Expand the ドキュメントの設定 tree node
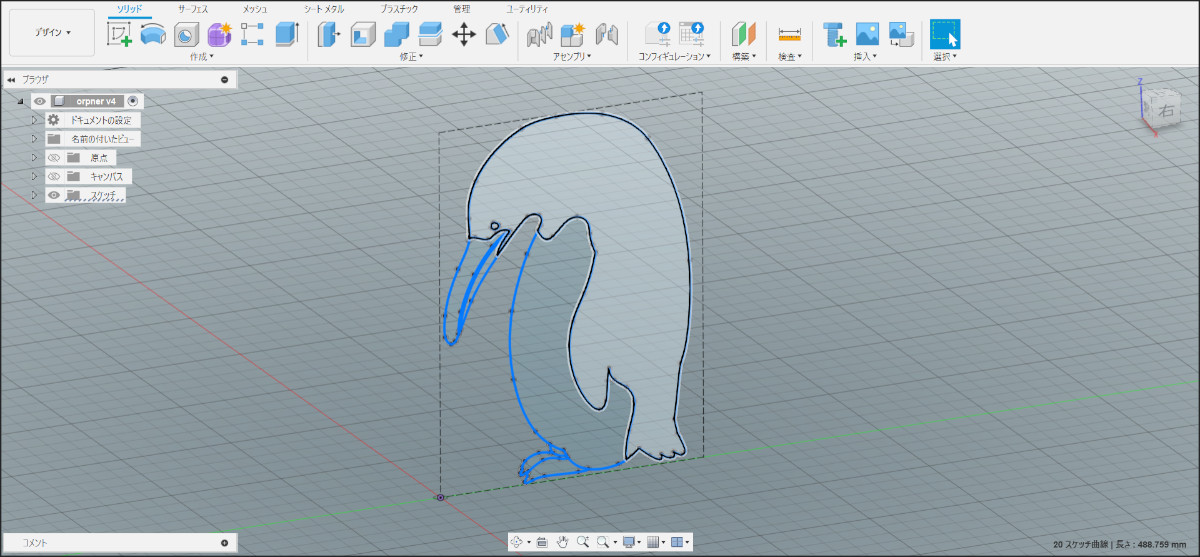The width and height of the screenshot is (1200, 557). coord(34,120)
